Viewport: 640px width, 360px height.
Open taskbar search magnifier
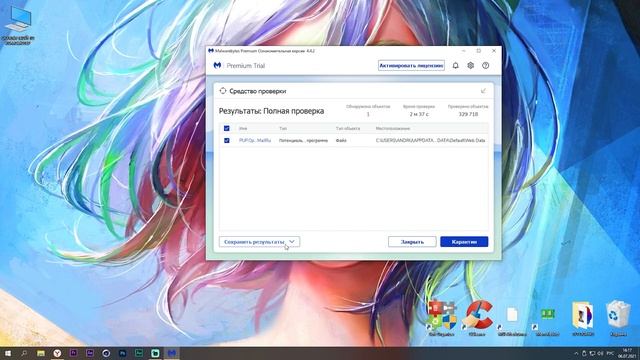coord(24,353)
